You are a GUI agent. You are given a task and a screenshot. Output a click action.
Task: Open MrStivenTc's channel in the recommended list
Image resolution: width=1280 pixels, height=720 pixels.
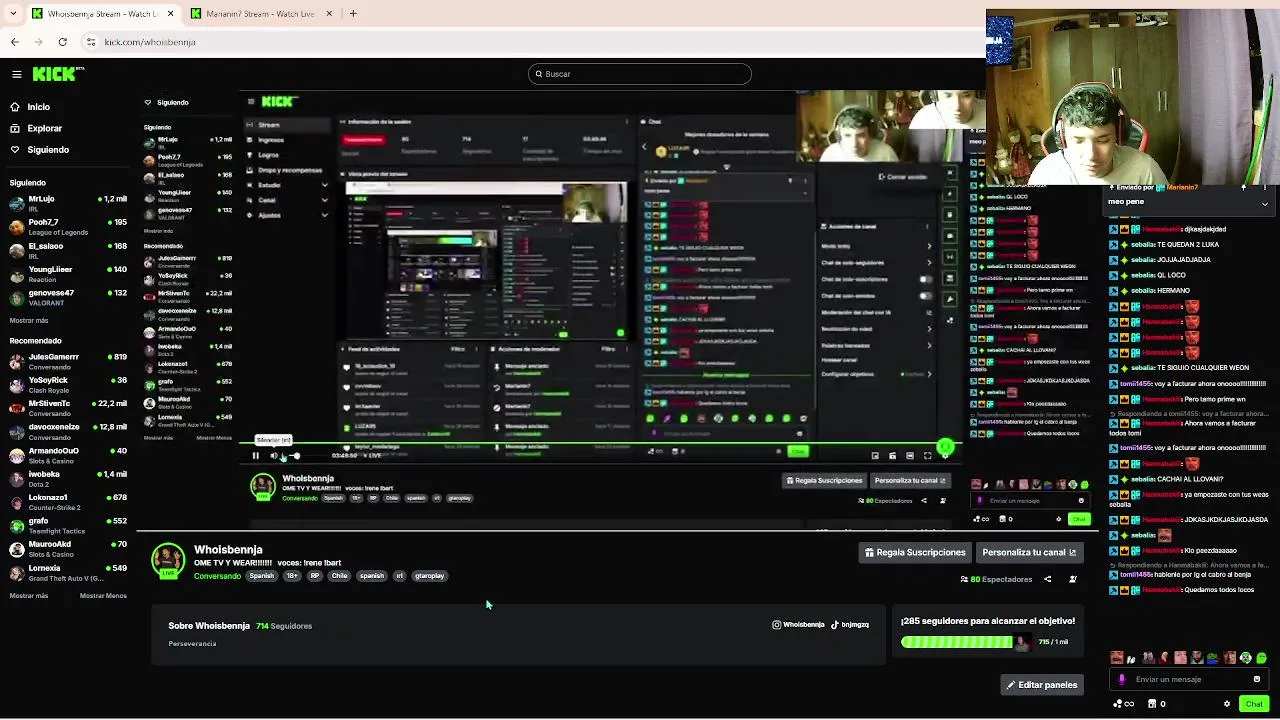coord(68,408)
